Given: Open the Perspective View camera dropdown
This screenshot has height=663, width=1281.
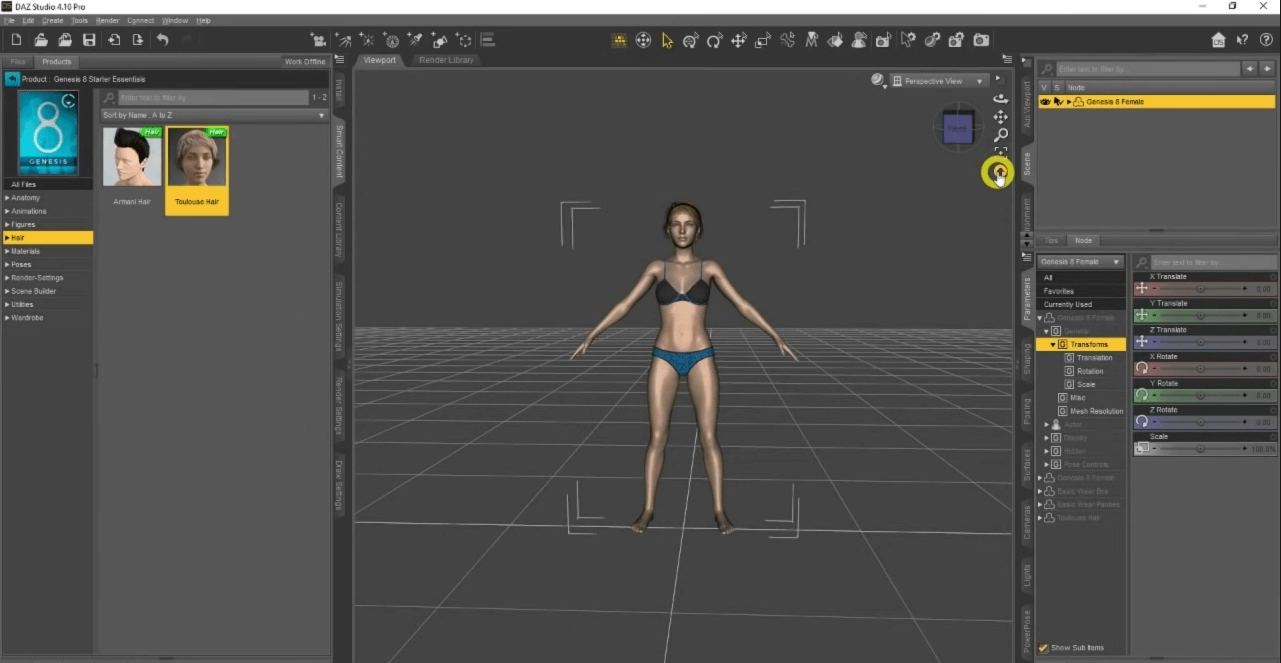Looking at the screenshot, I should coord(939,81).
